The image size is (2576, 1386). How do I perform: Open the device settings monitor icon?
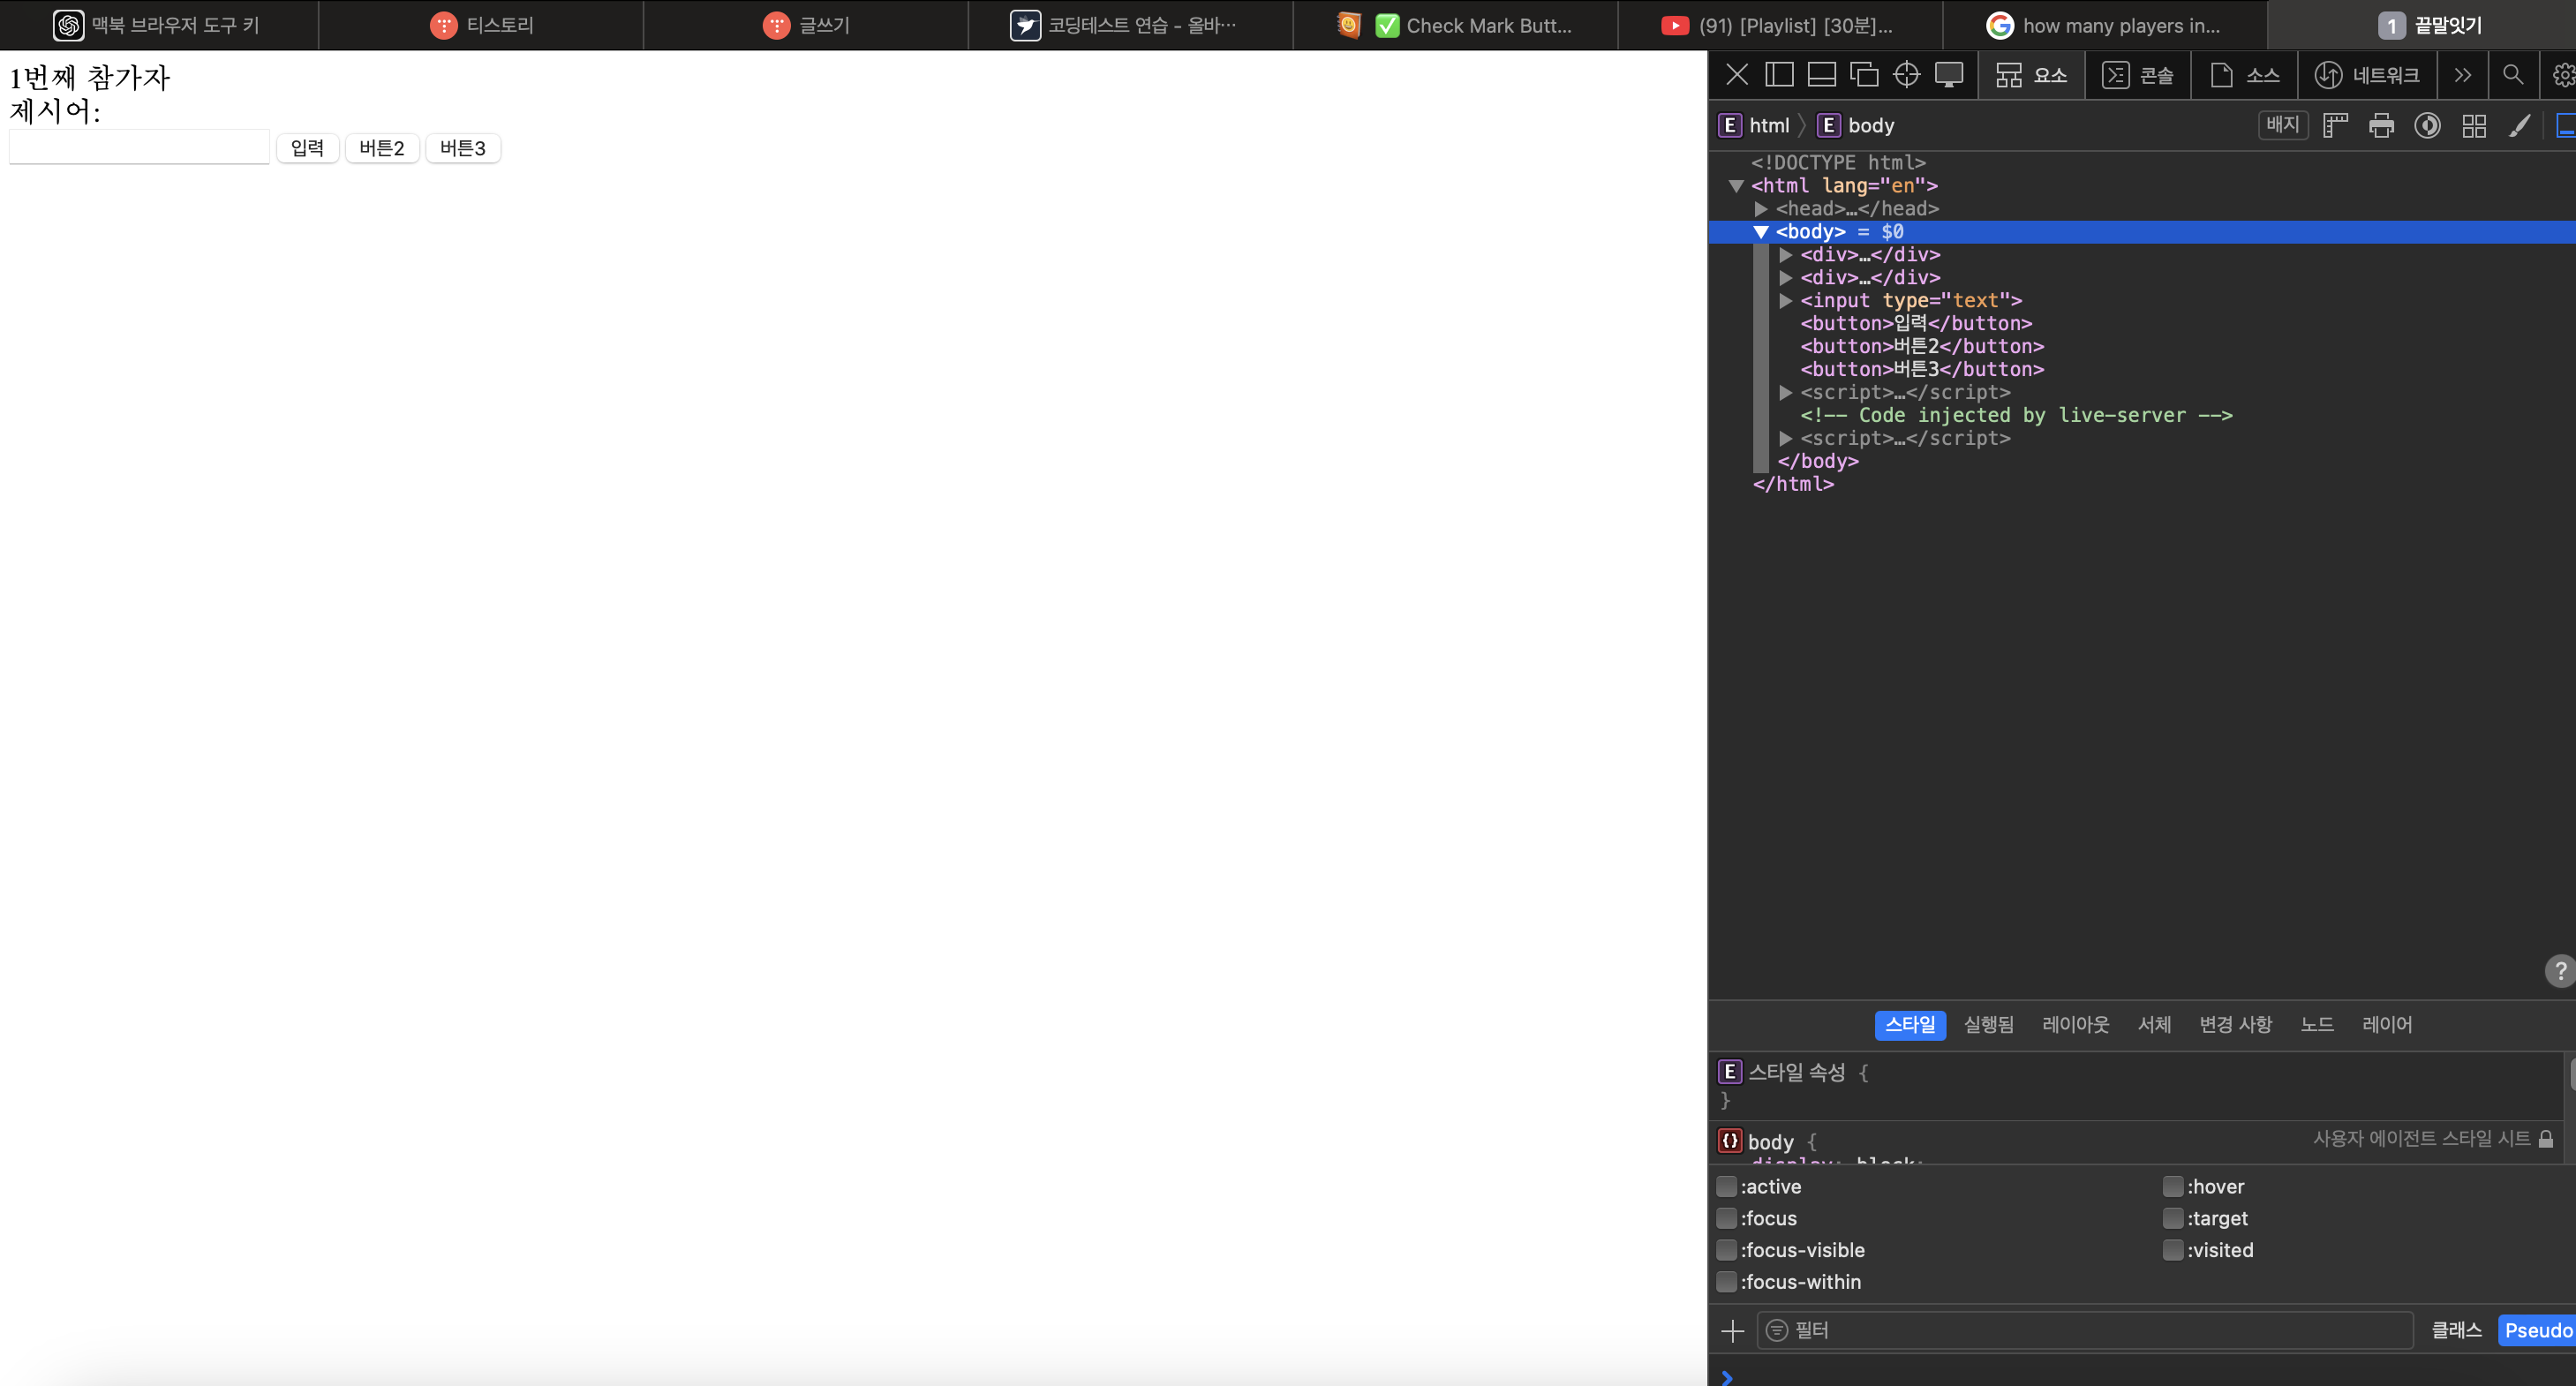point(1948,75)
